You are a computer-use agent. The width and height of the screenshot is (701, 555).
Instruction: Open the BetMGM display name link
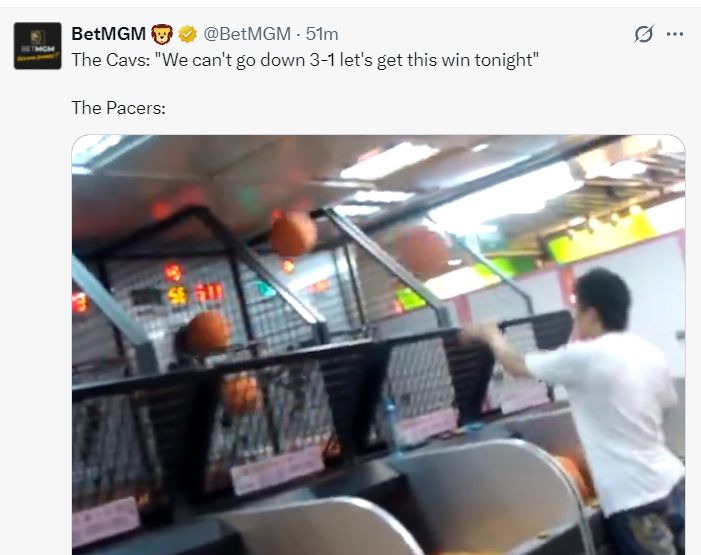click(109, 34)
